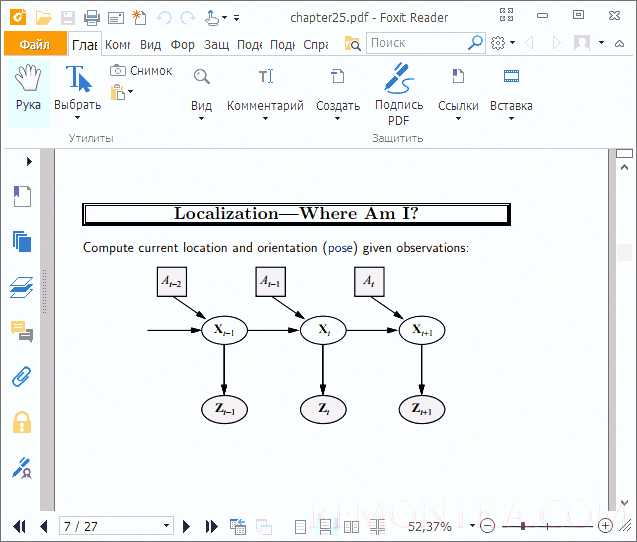The width and height of the screenshot is (637, 542).
Task: Open the zoom percentage dropdown arrow
Action: tap(472, 526)
